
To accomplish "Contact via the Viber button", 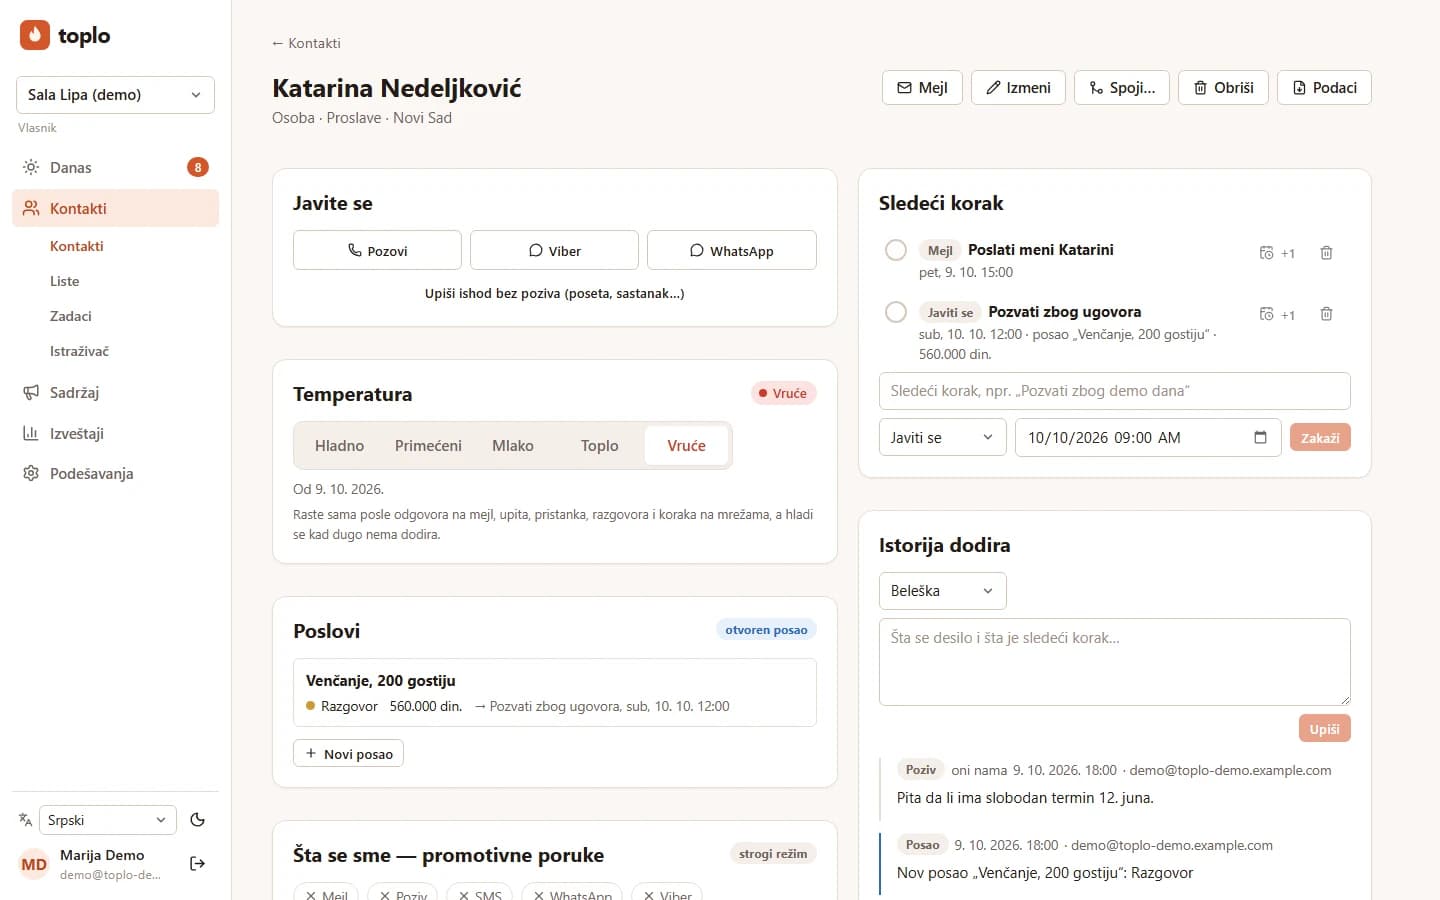I will coord(554,250).
